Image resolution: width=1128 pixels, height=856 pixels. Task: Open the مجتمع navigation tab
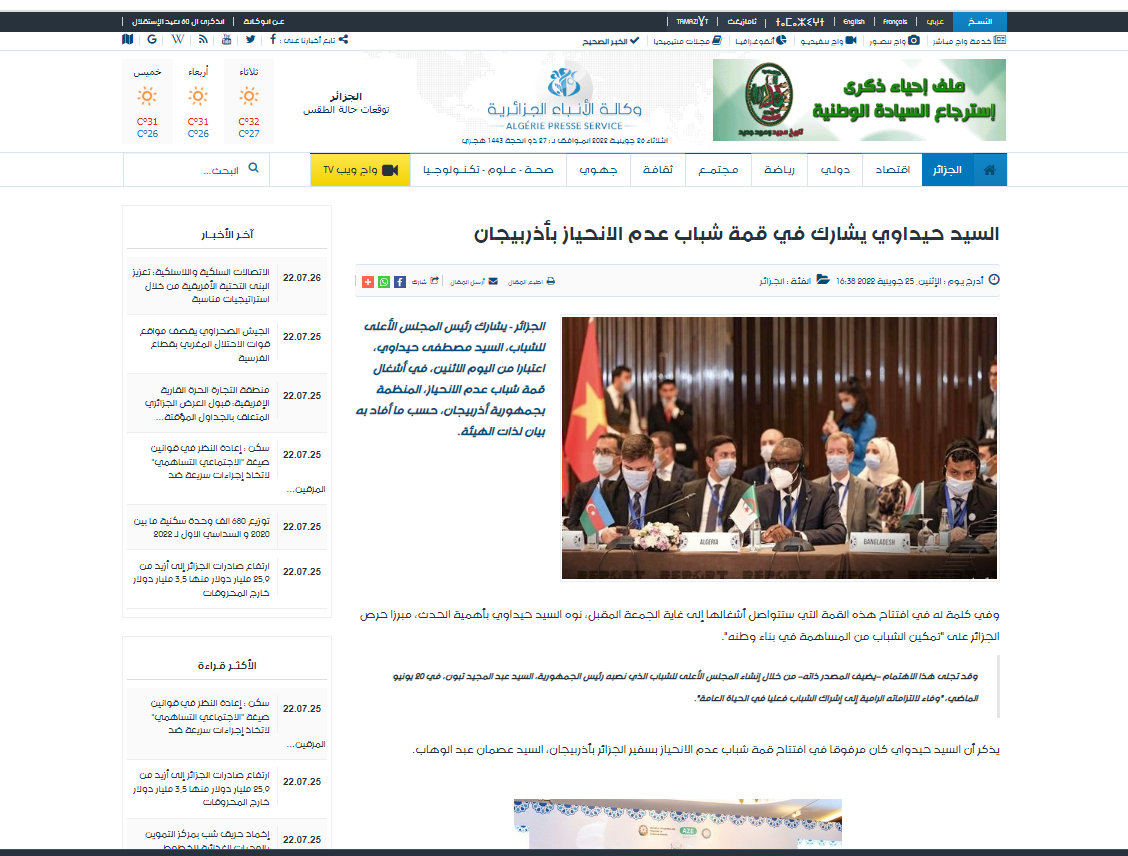coord(718,170)
